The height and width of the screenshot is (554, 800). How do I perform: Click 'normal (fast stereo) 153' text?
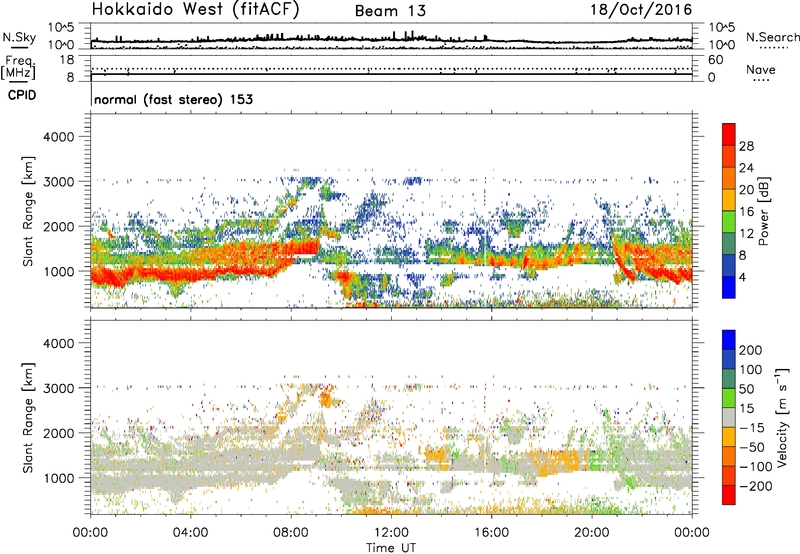[x=173, y=99]
